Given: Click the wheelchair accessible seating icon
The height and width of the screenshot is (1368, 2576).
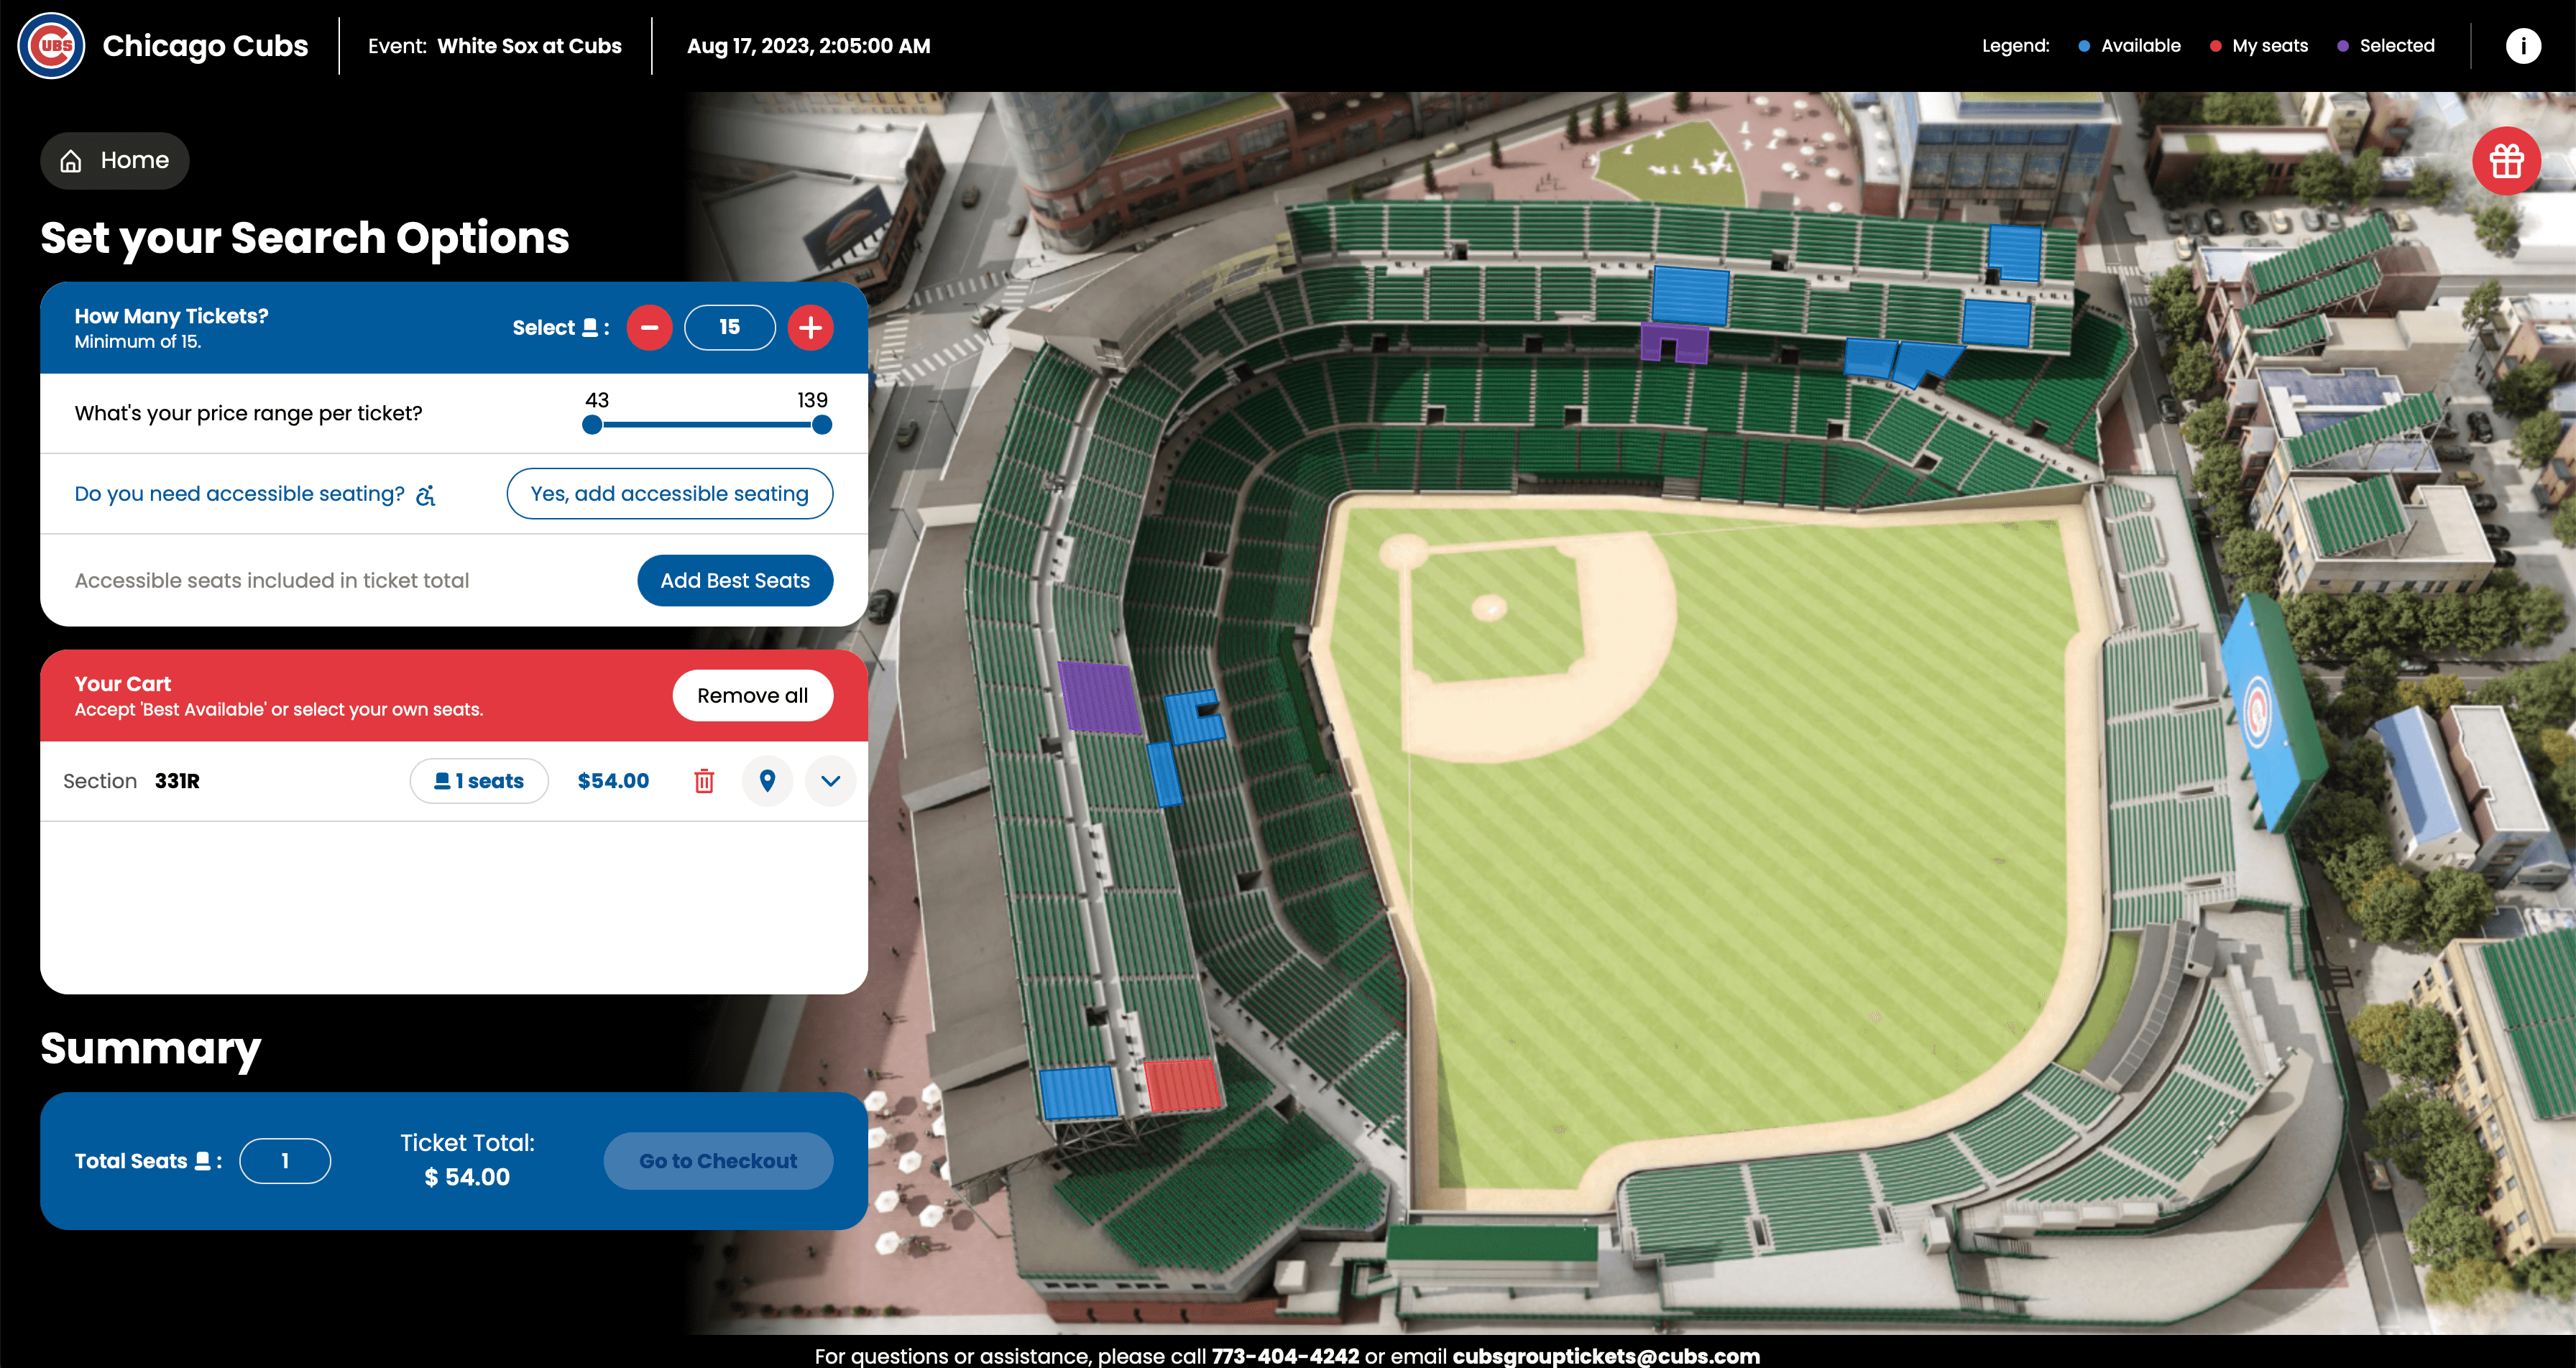Looking at the screenshot, I should tap(426, 495).
